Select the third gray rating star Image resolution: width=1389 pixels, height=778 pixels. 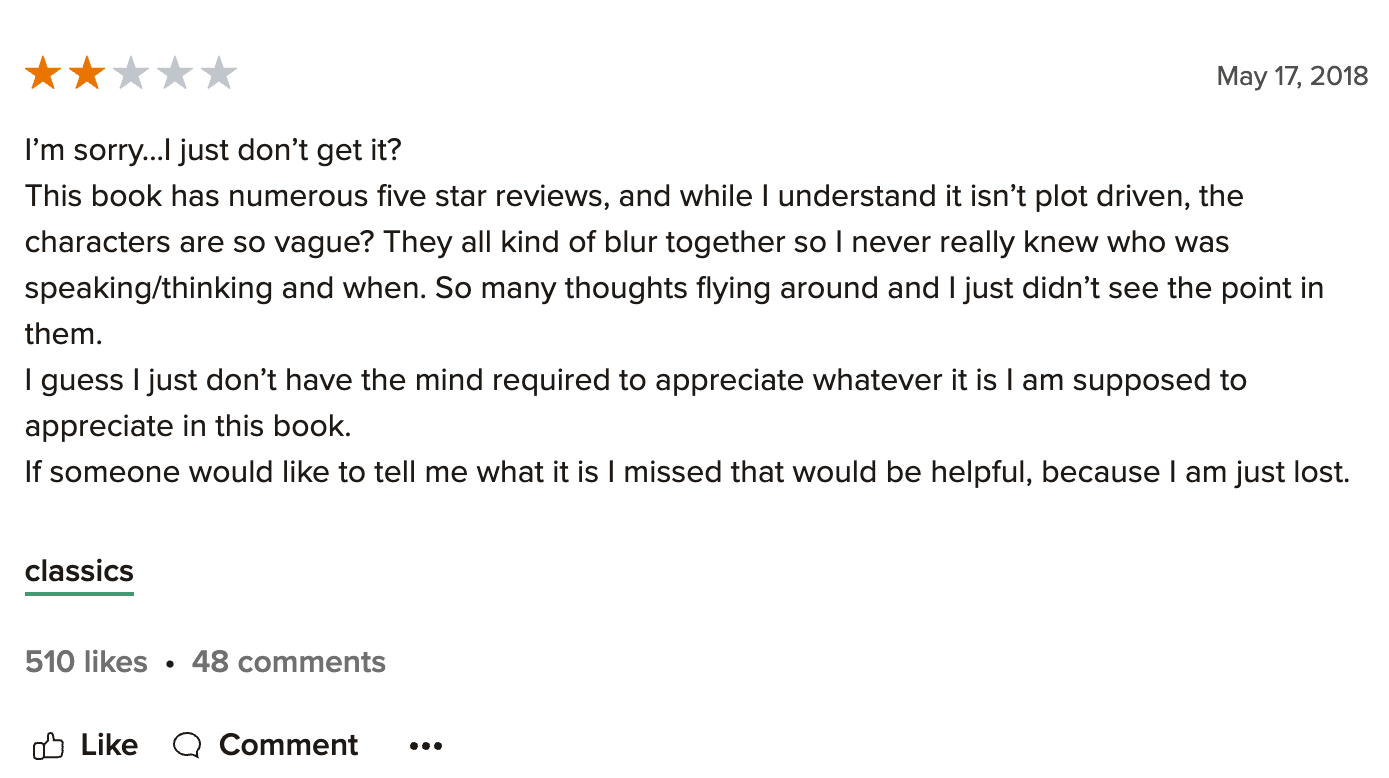131,75
